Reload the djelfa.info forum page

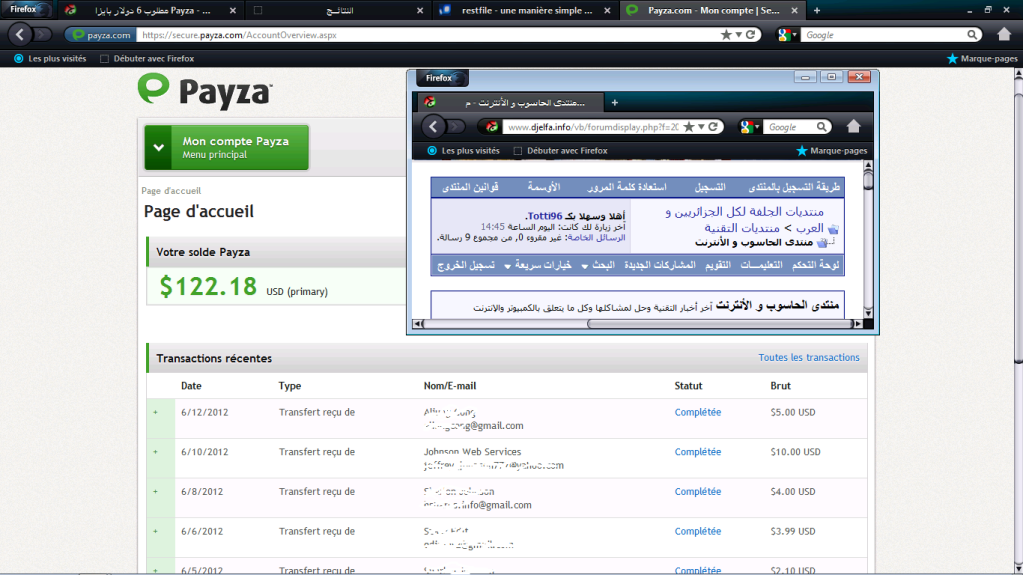coord(713,127)
